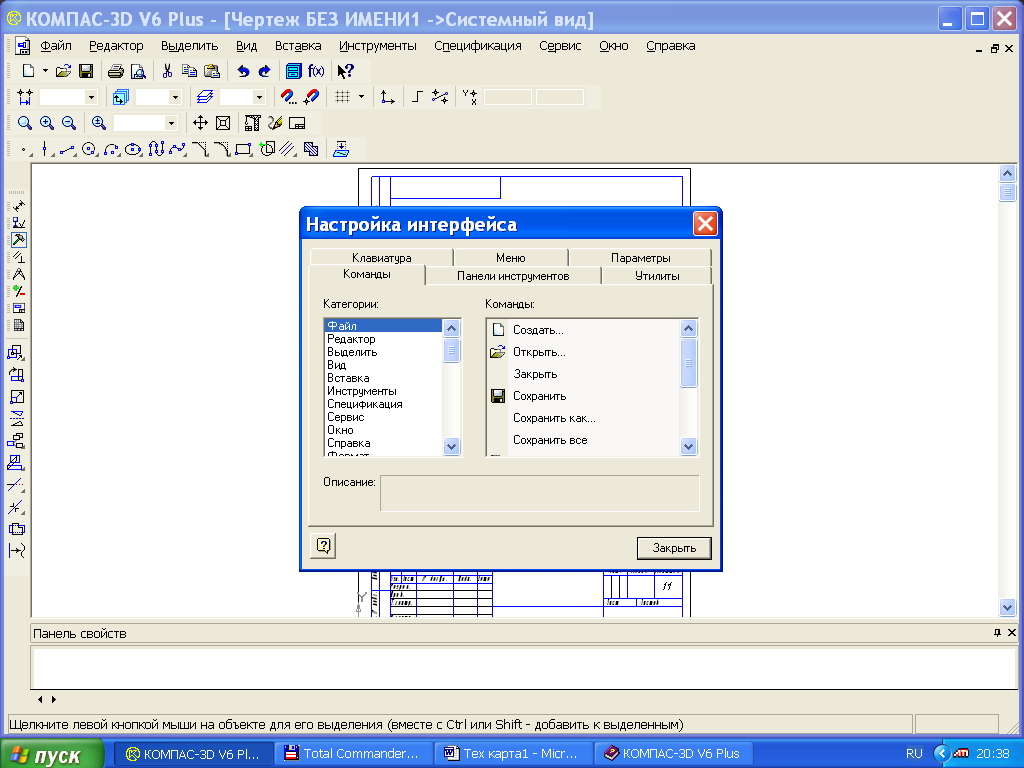Click Команды list scroll down arrow

[688, 447]
